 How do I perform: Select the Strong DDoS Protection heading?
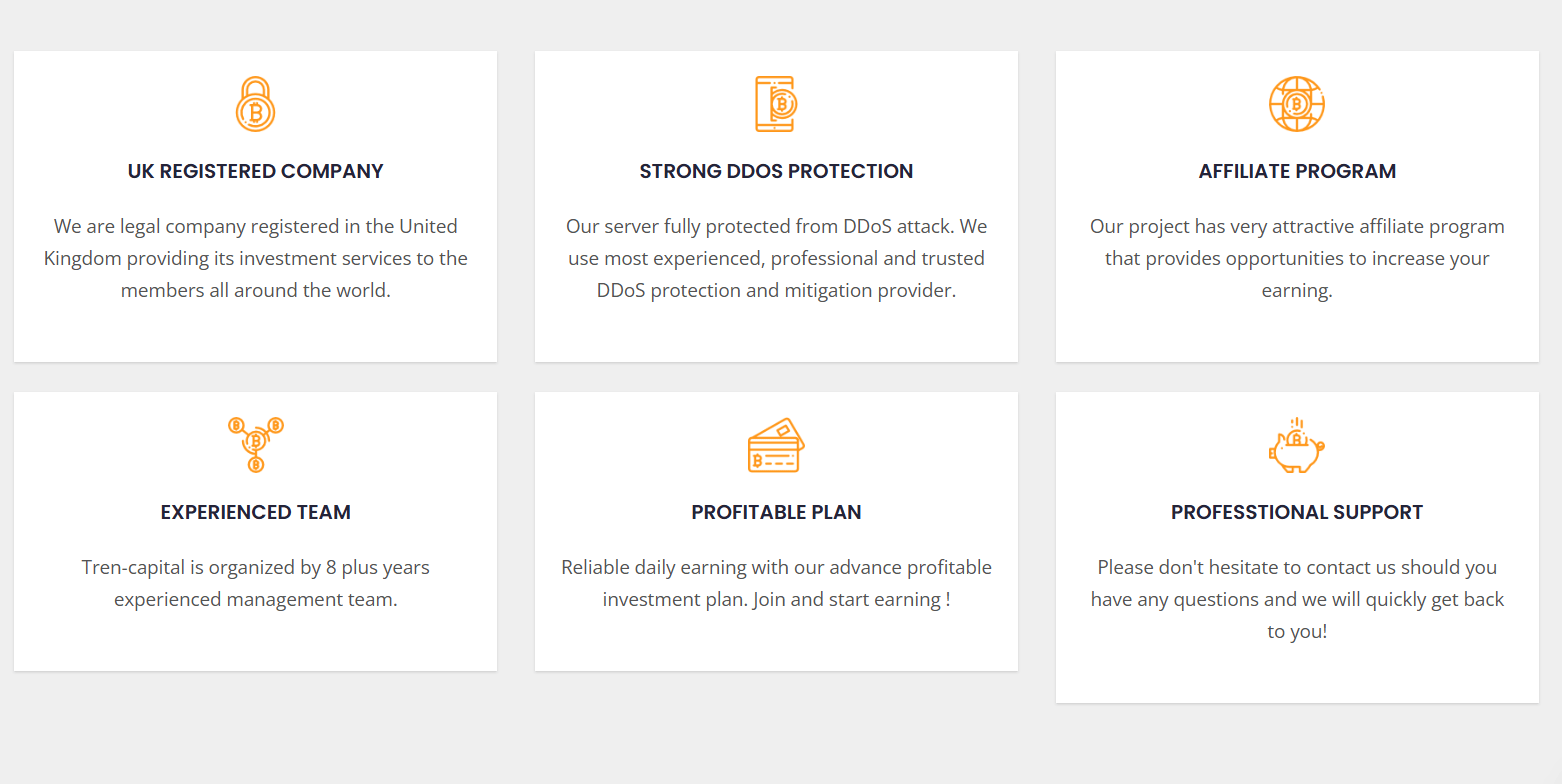tap(776, 171)
